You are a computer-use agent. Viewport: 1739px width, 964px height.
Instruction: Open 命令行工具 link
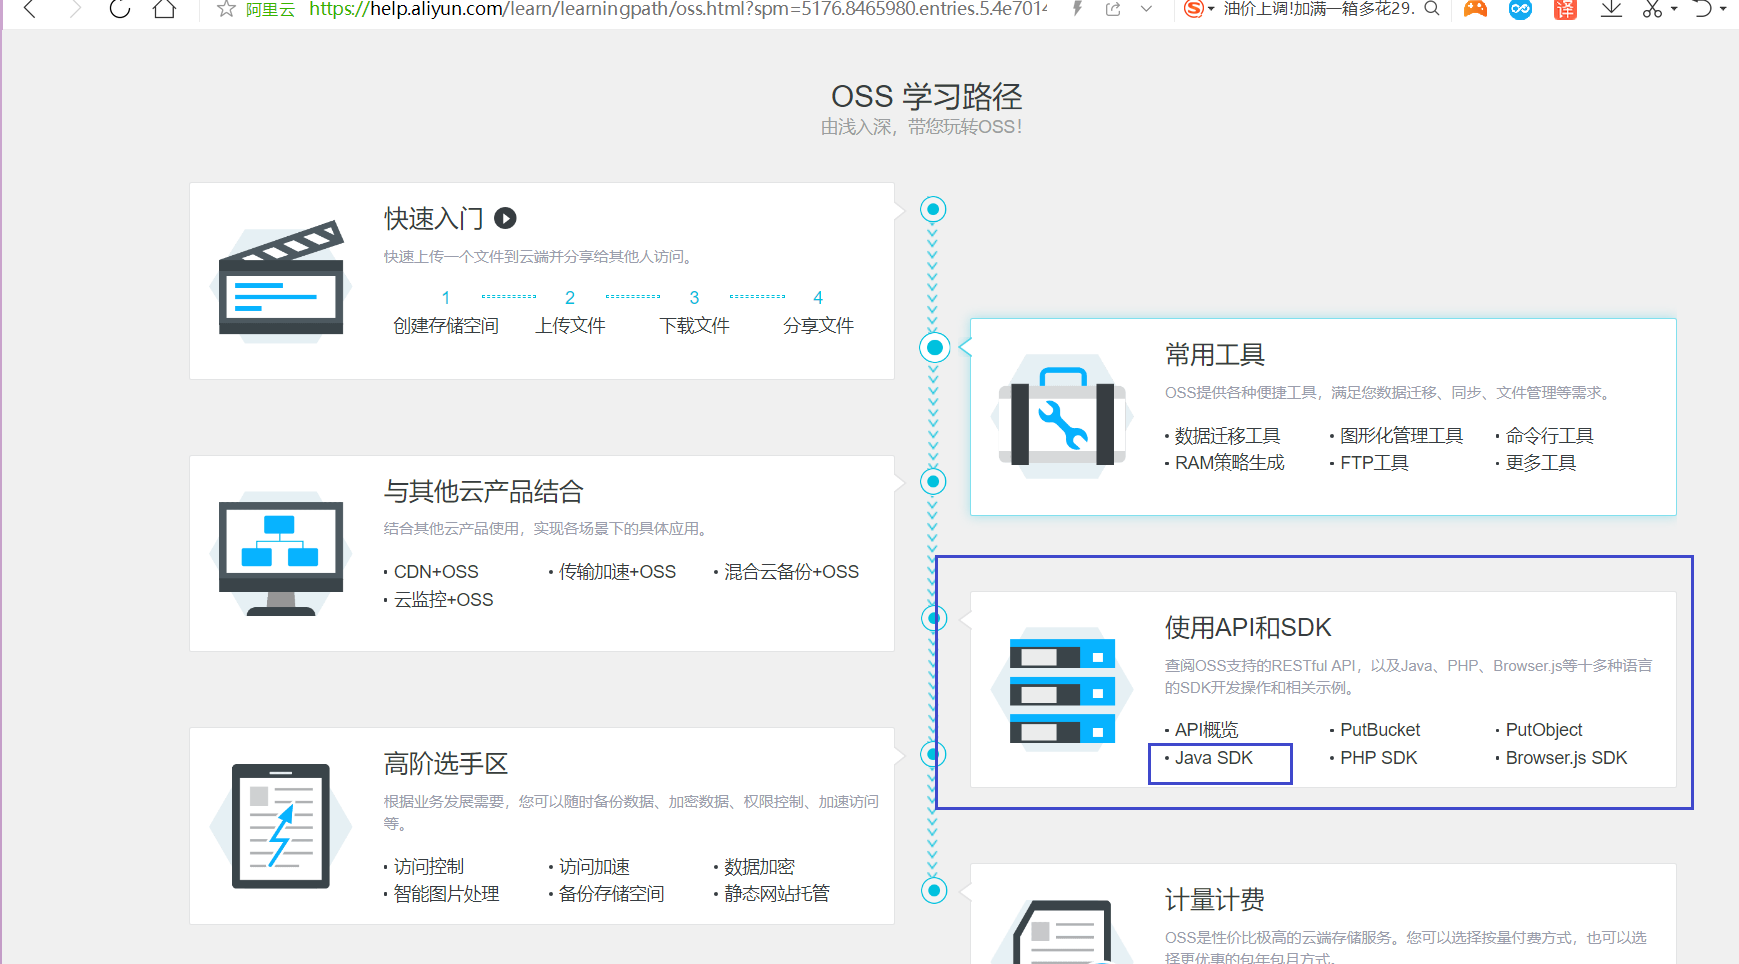pyautogui.click(x=1549, y=435)
